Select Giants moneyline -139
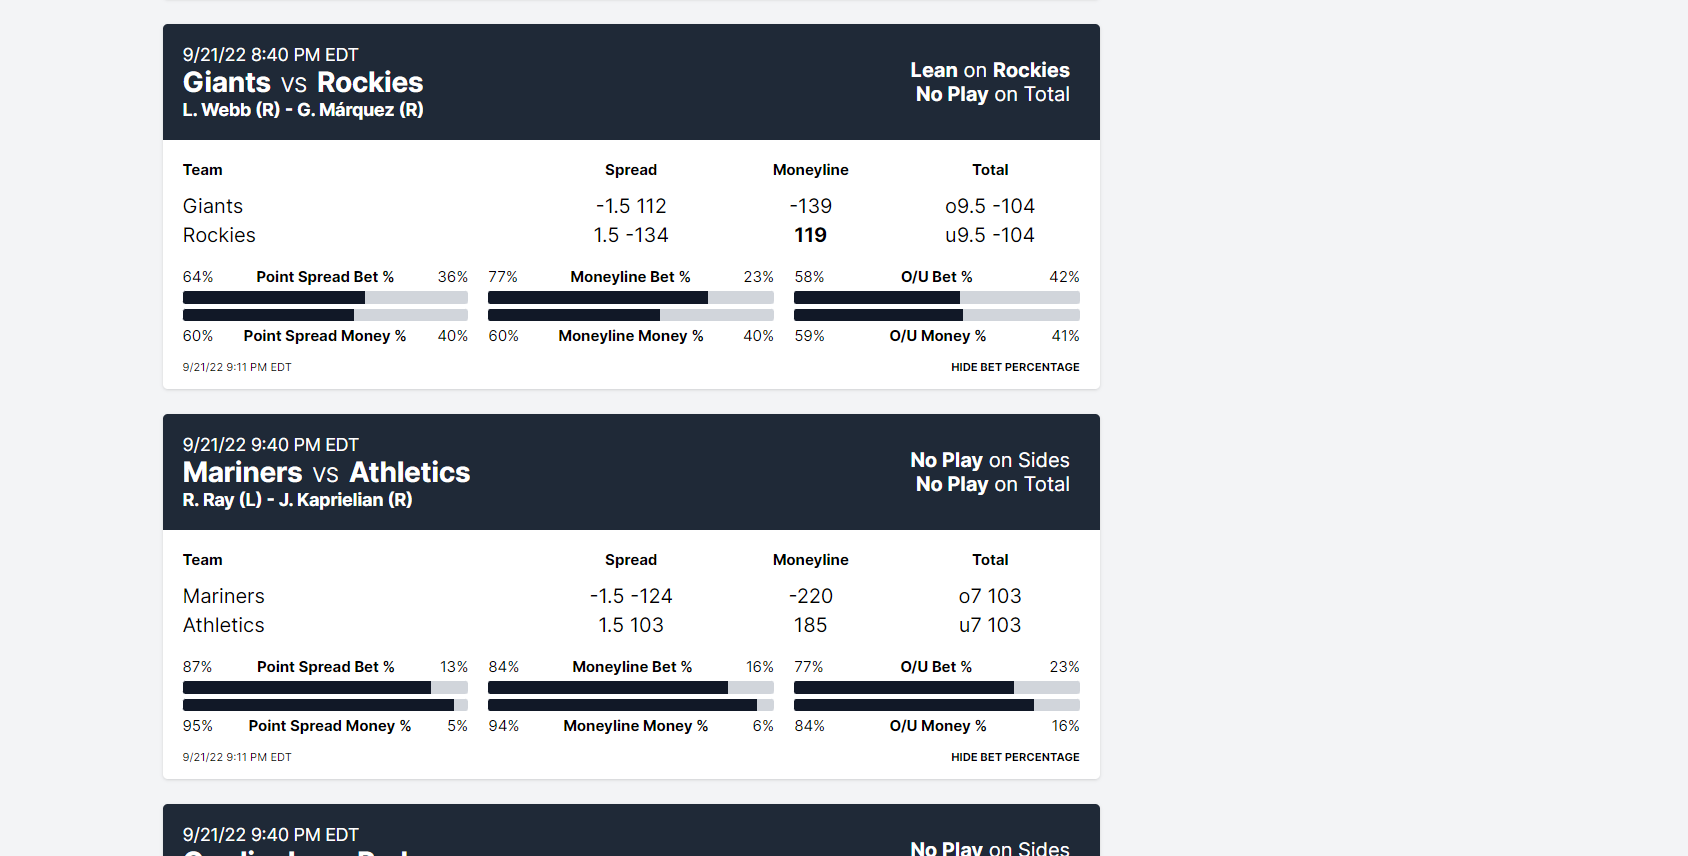1688x856 pixels. click(x=811, y=206)
